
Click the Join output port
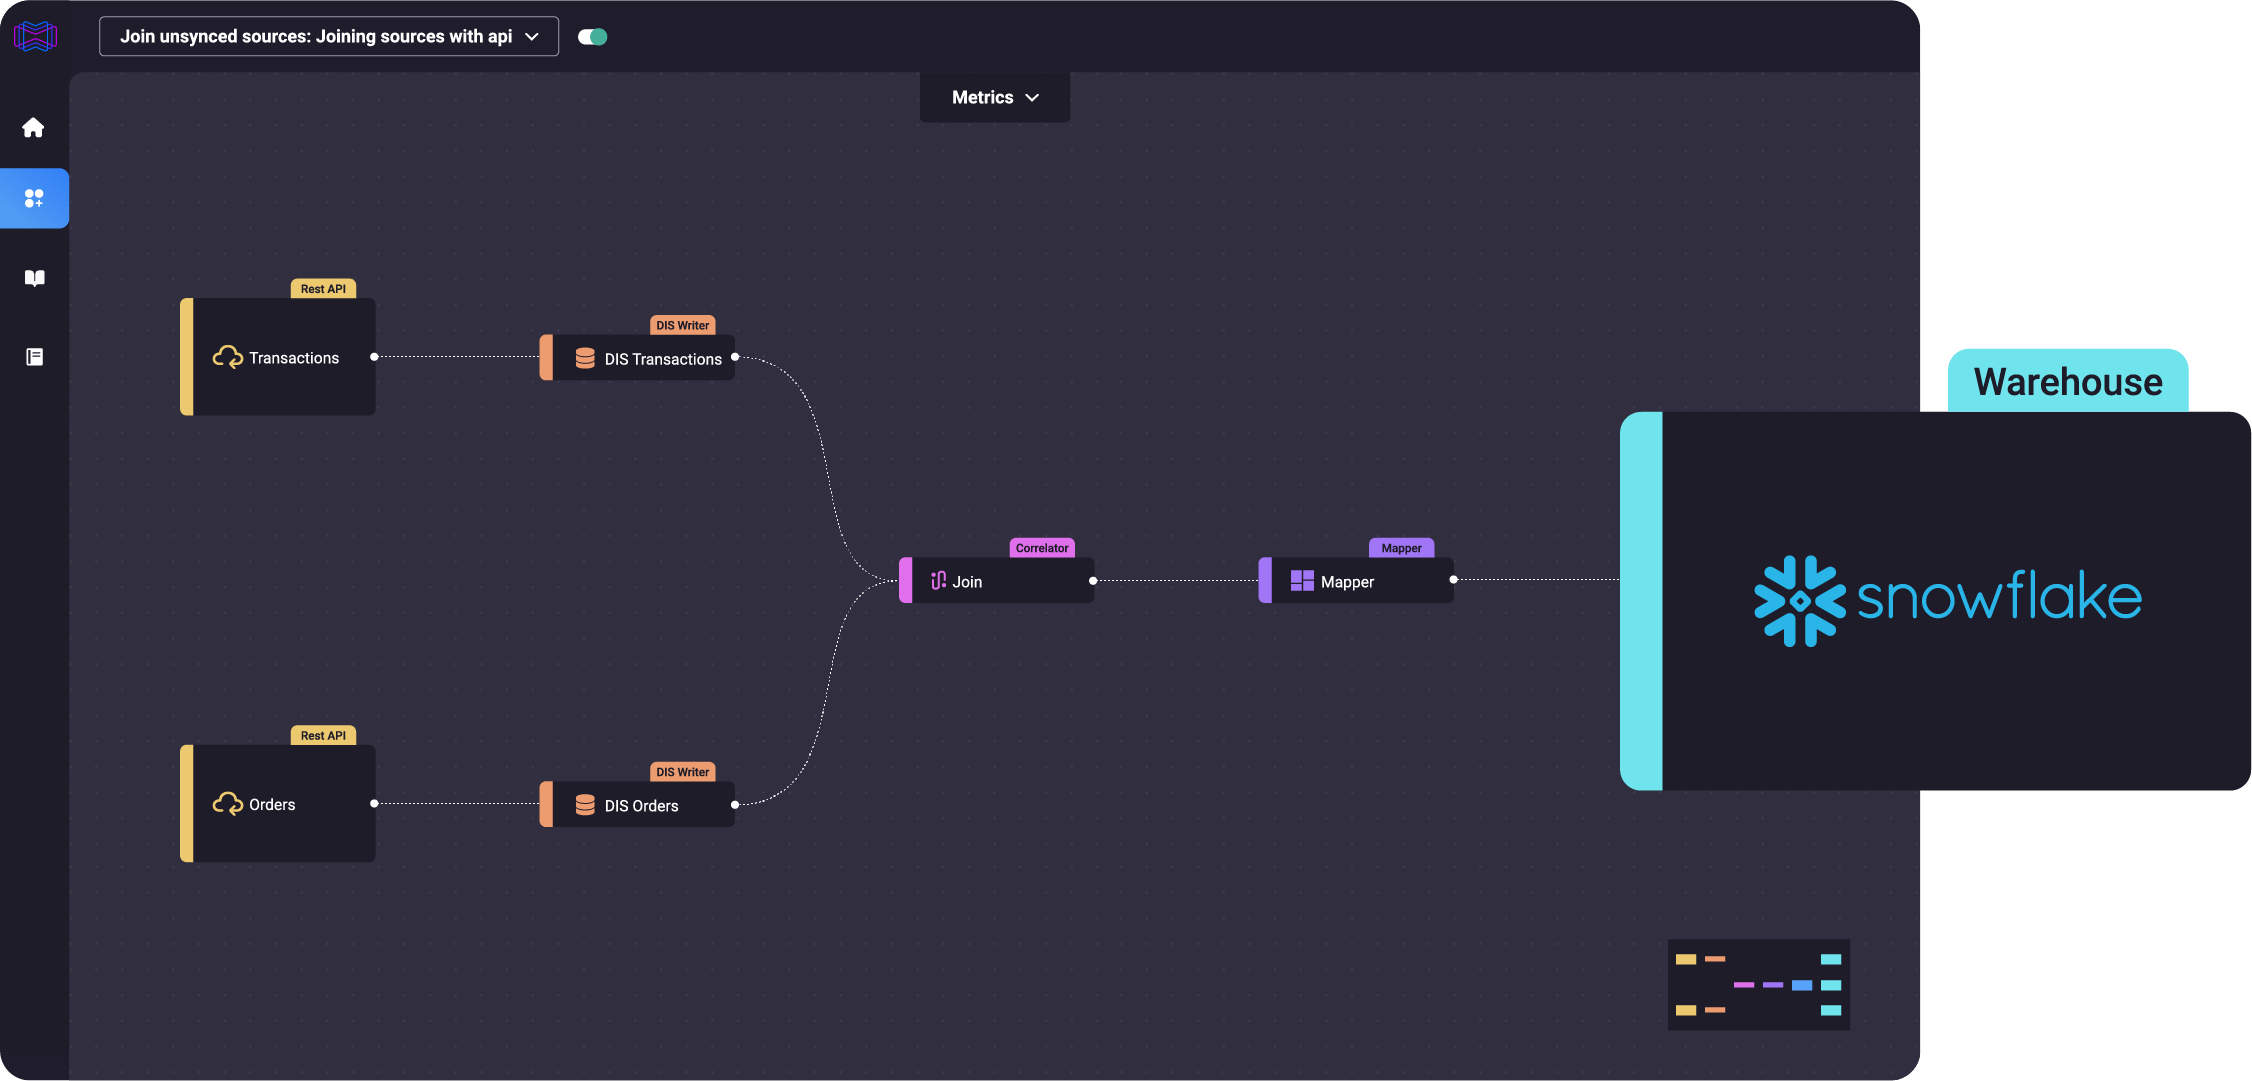pyautogui.click(x=1093, y=581)
